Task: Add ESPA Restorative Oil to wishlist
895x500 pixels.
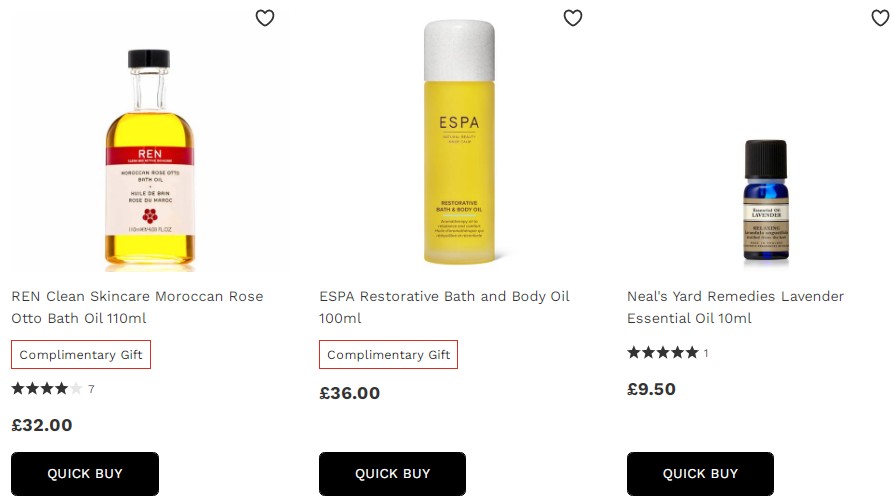Action: point(573,18)
